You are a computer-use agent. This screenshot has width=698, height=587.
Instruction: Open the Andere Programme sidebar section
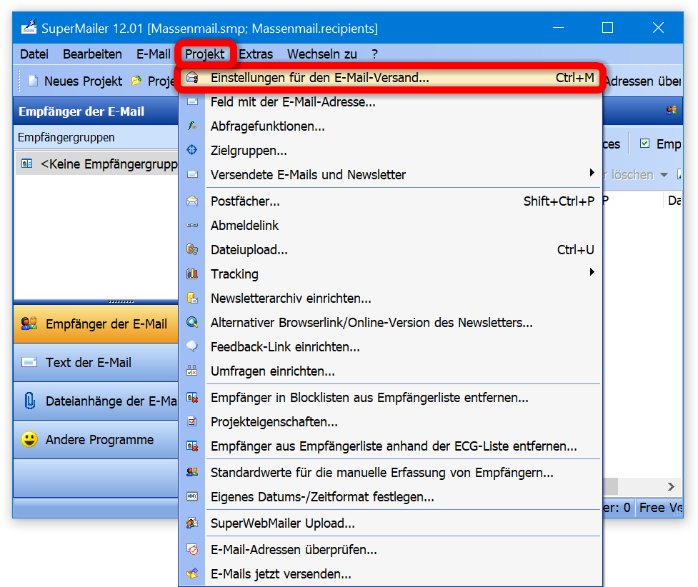pyautogui.click(x=96, y=439)
